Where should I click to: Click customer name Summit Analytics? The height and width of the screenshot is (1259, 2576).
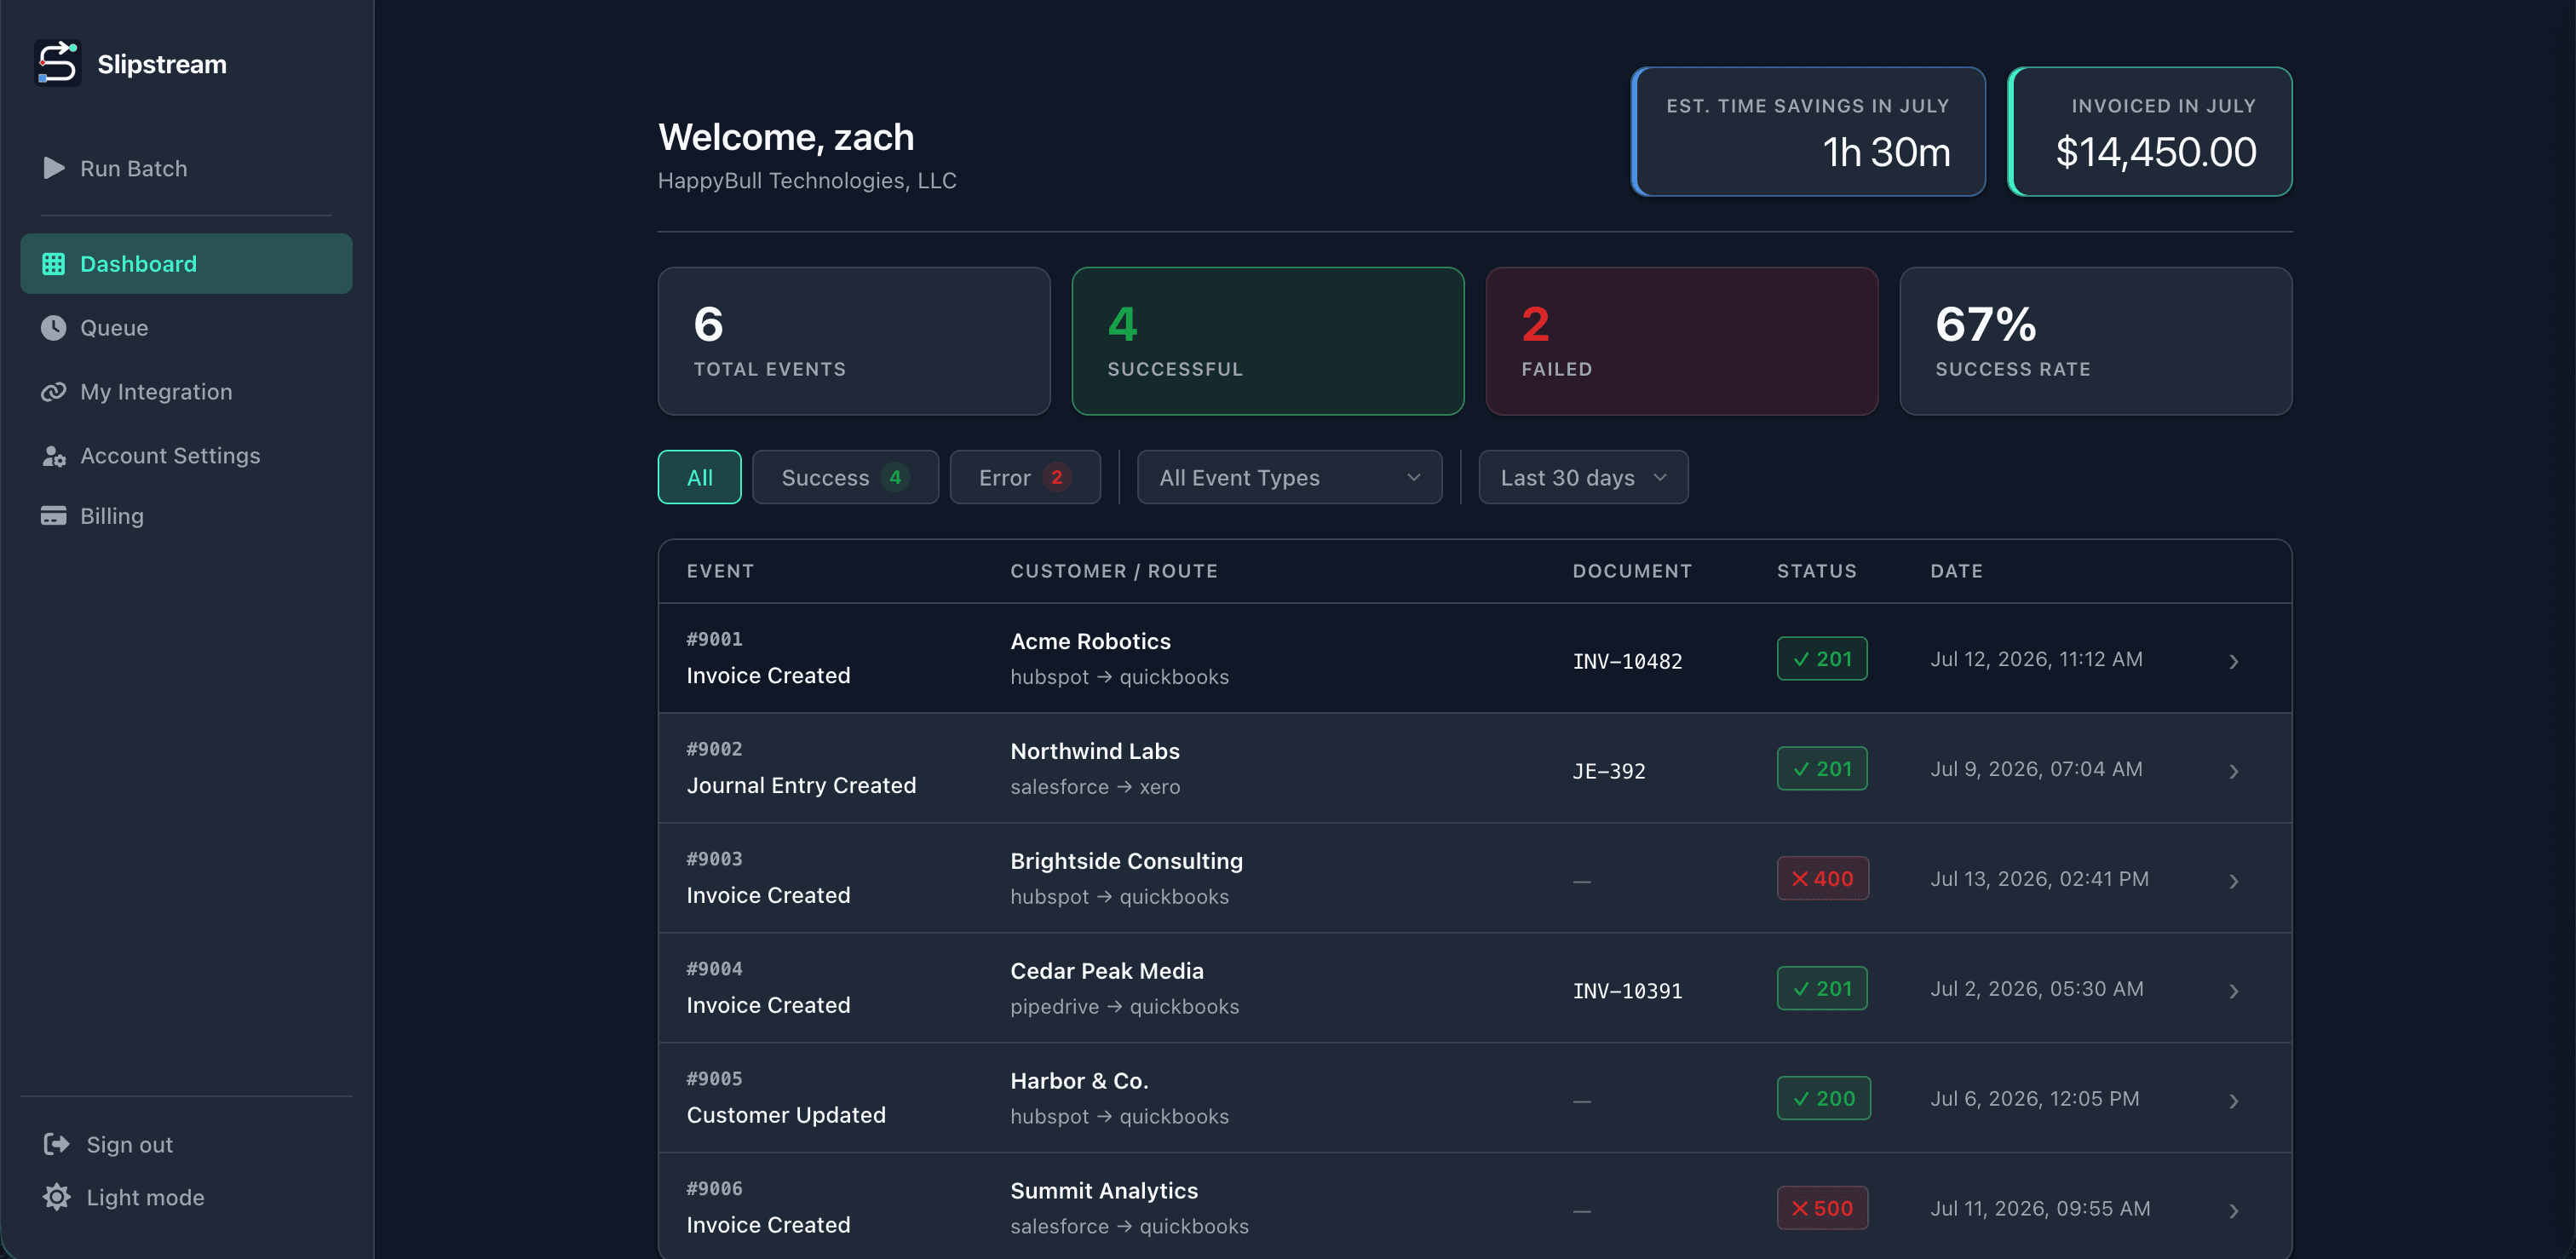(x=1104, y=1191)
